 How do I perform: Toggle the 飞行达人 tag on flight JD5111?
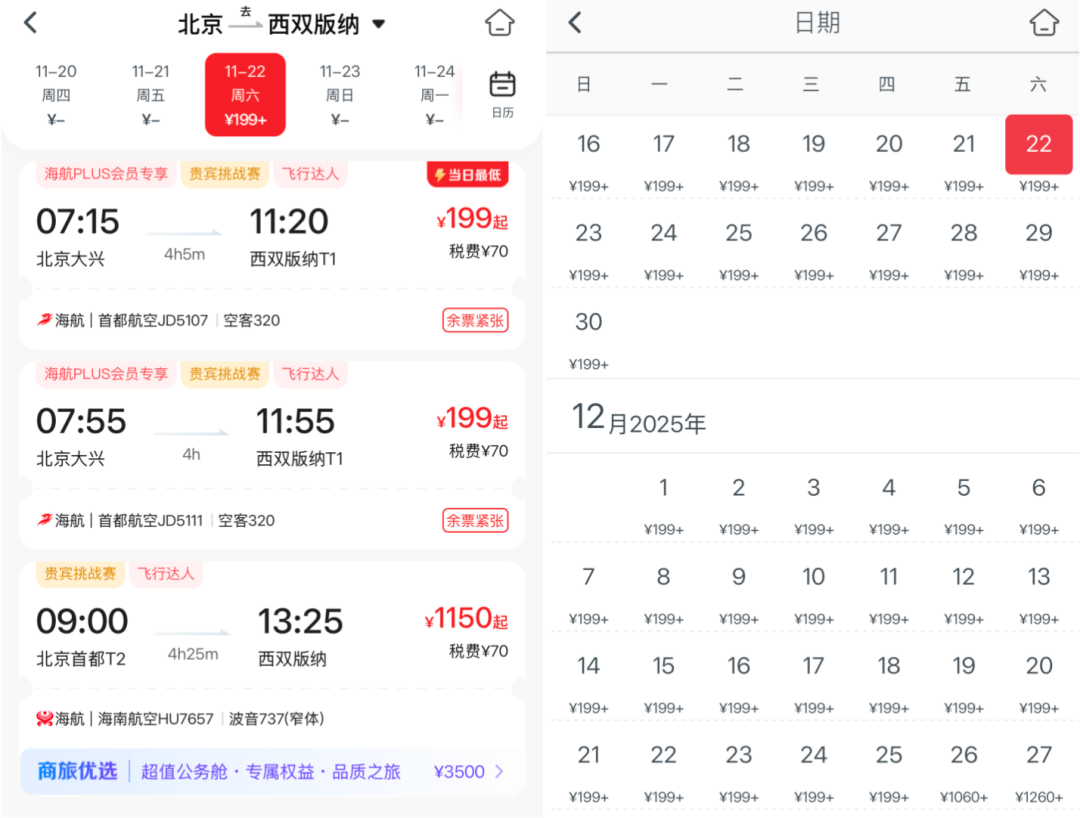tap(311, 374)
